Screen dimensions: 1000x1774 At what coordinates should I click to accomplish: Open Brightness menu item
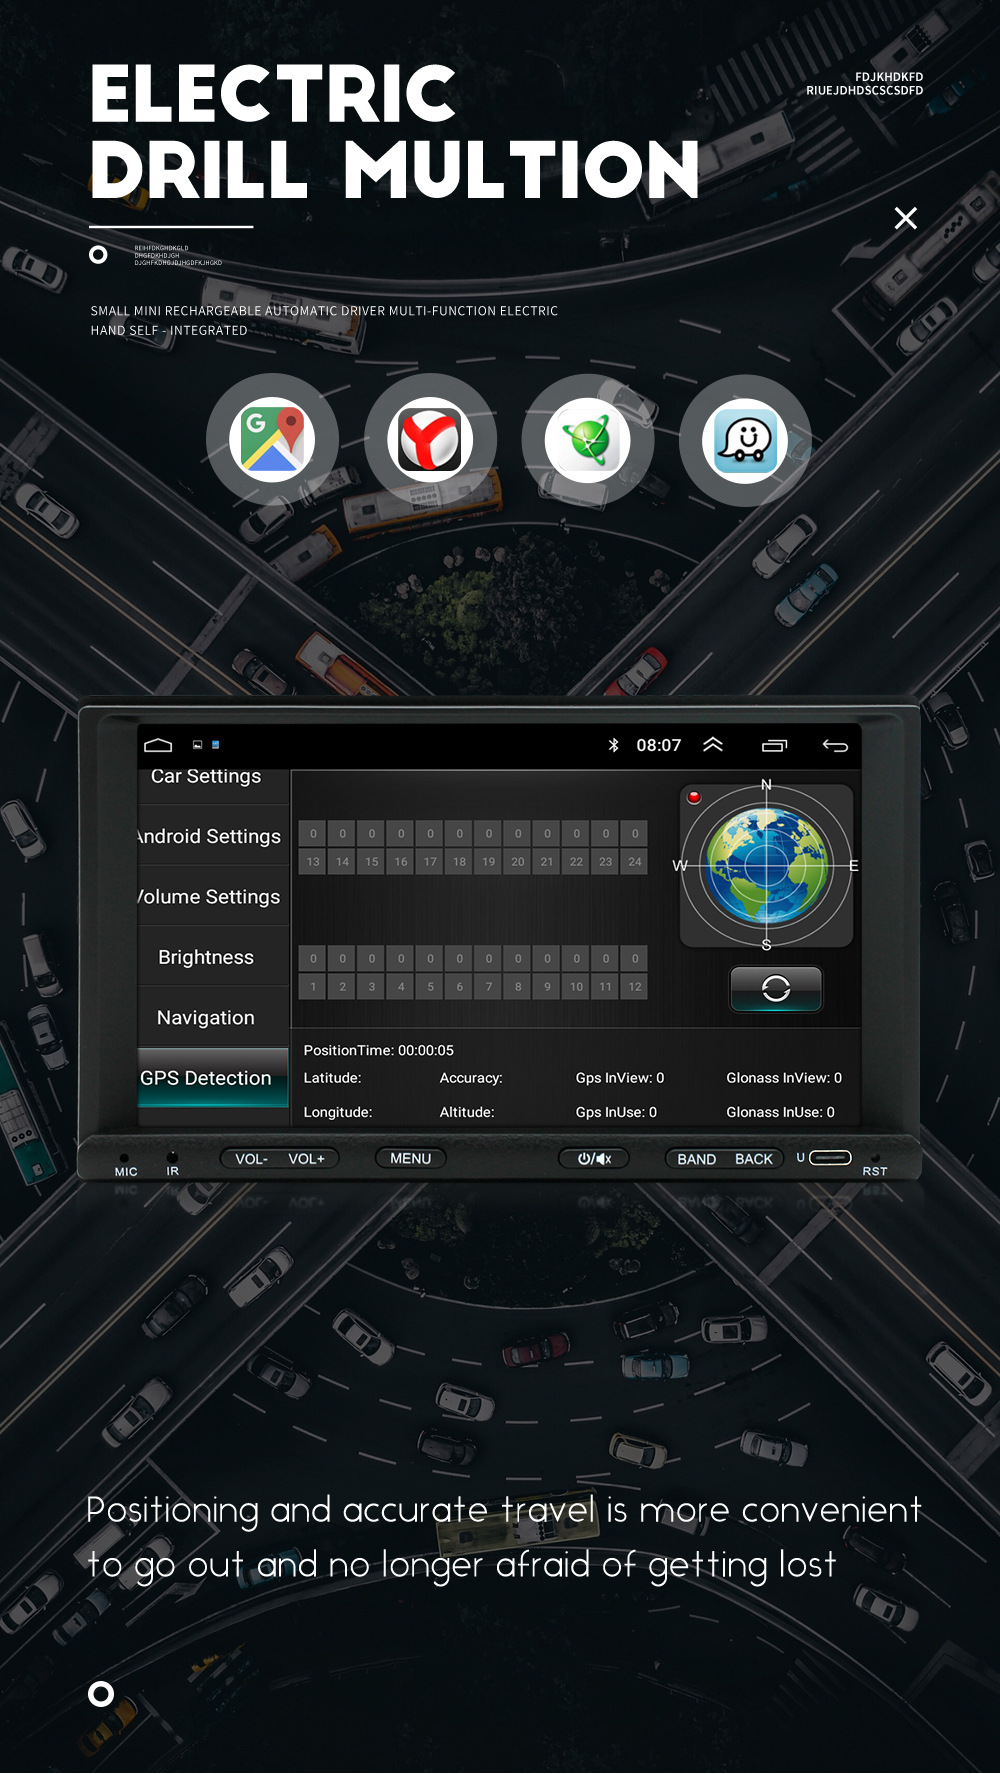(x=206, y=957)
